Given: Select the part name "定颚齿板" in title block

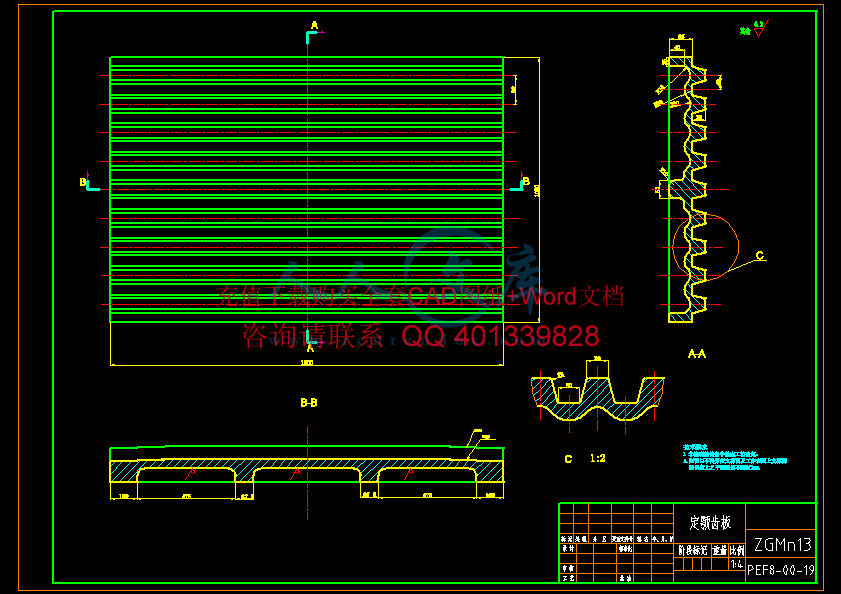Looking at the screenshot, I should pos(710,522).
